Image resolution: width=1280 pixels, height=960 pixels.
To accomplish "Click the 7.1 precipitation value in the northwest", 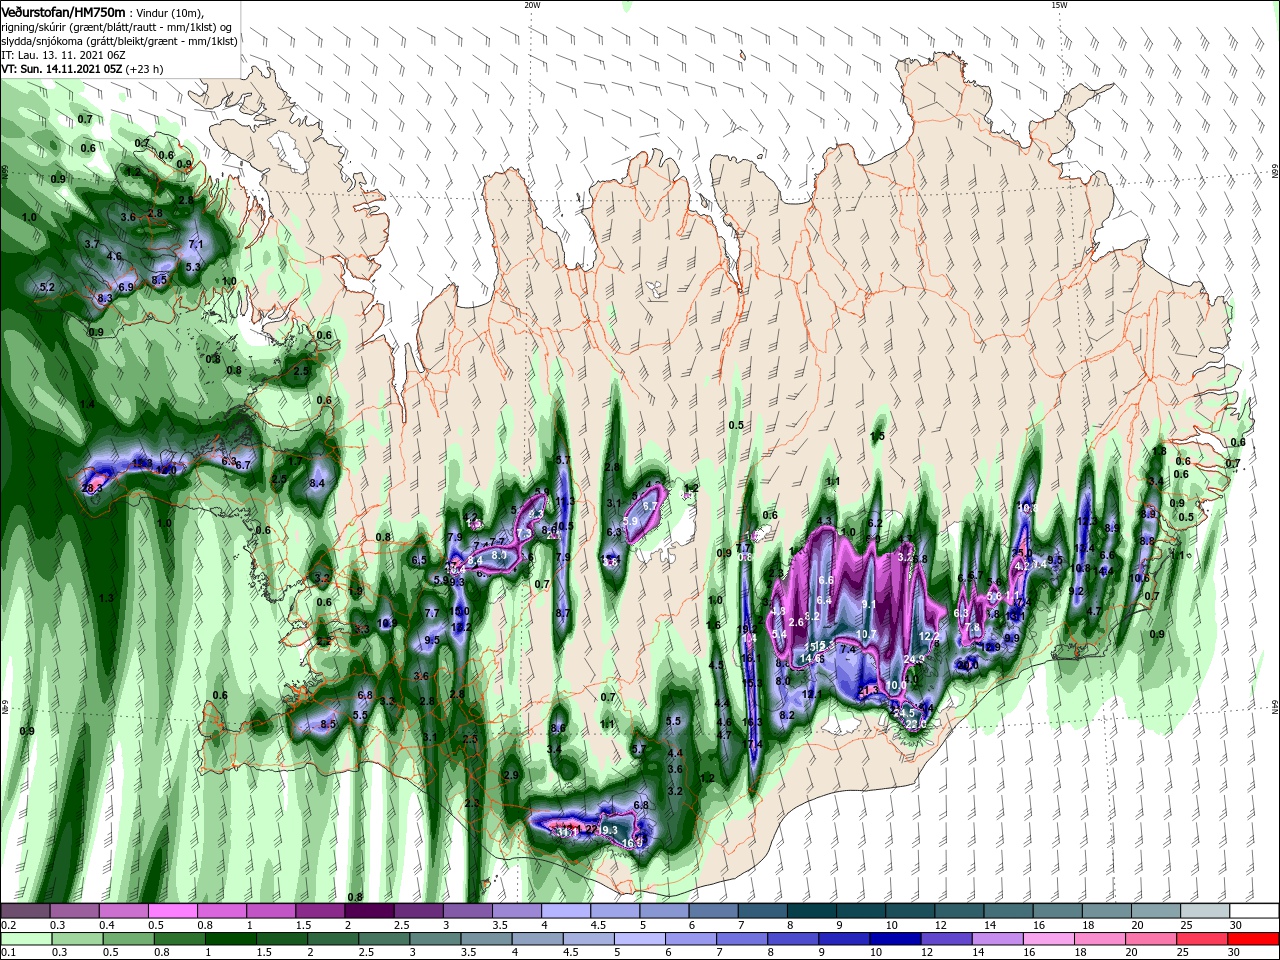I will coord(196,244).
